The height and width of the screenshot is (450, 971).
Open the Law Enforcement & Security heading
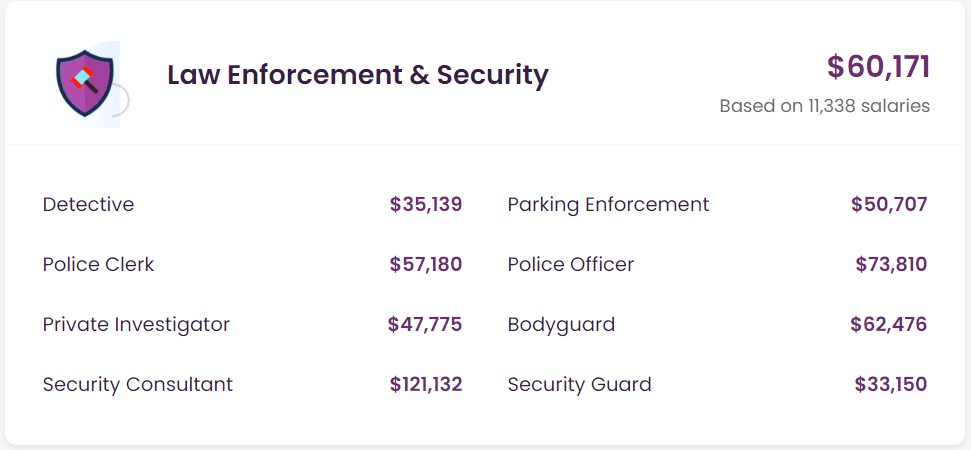[x=357, y=75]
